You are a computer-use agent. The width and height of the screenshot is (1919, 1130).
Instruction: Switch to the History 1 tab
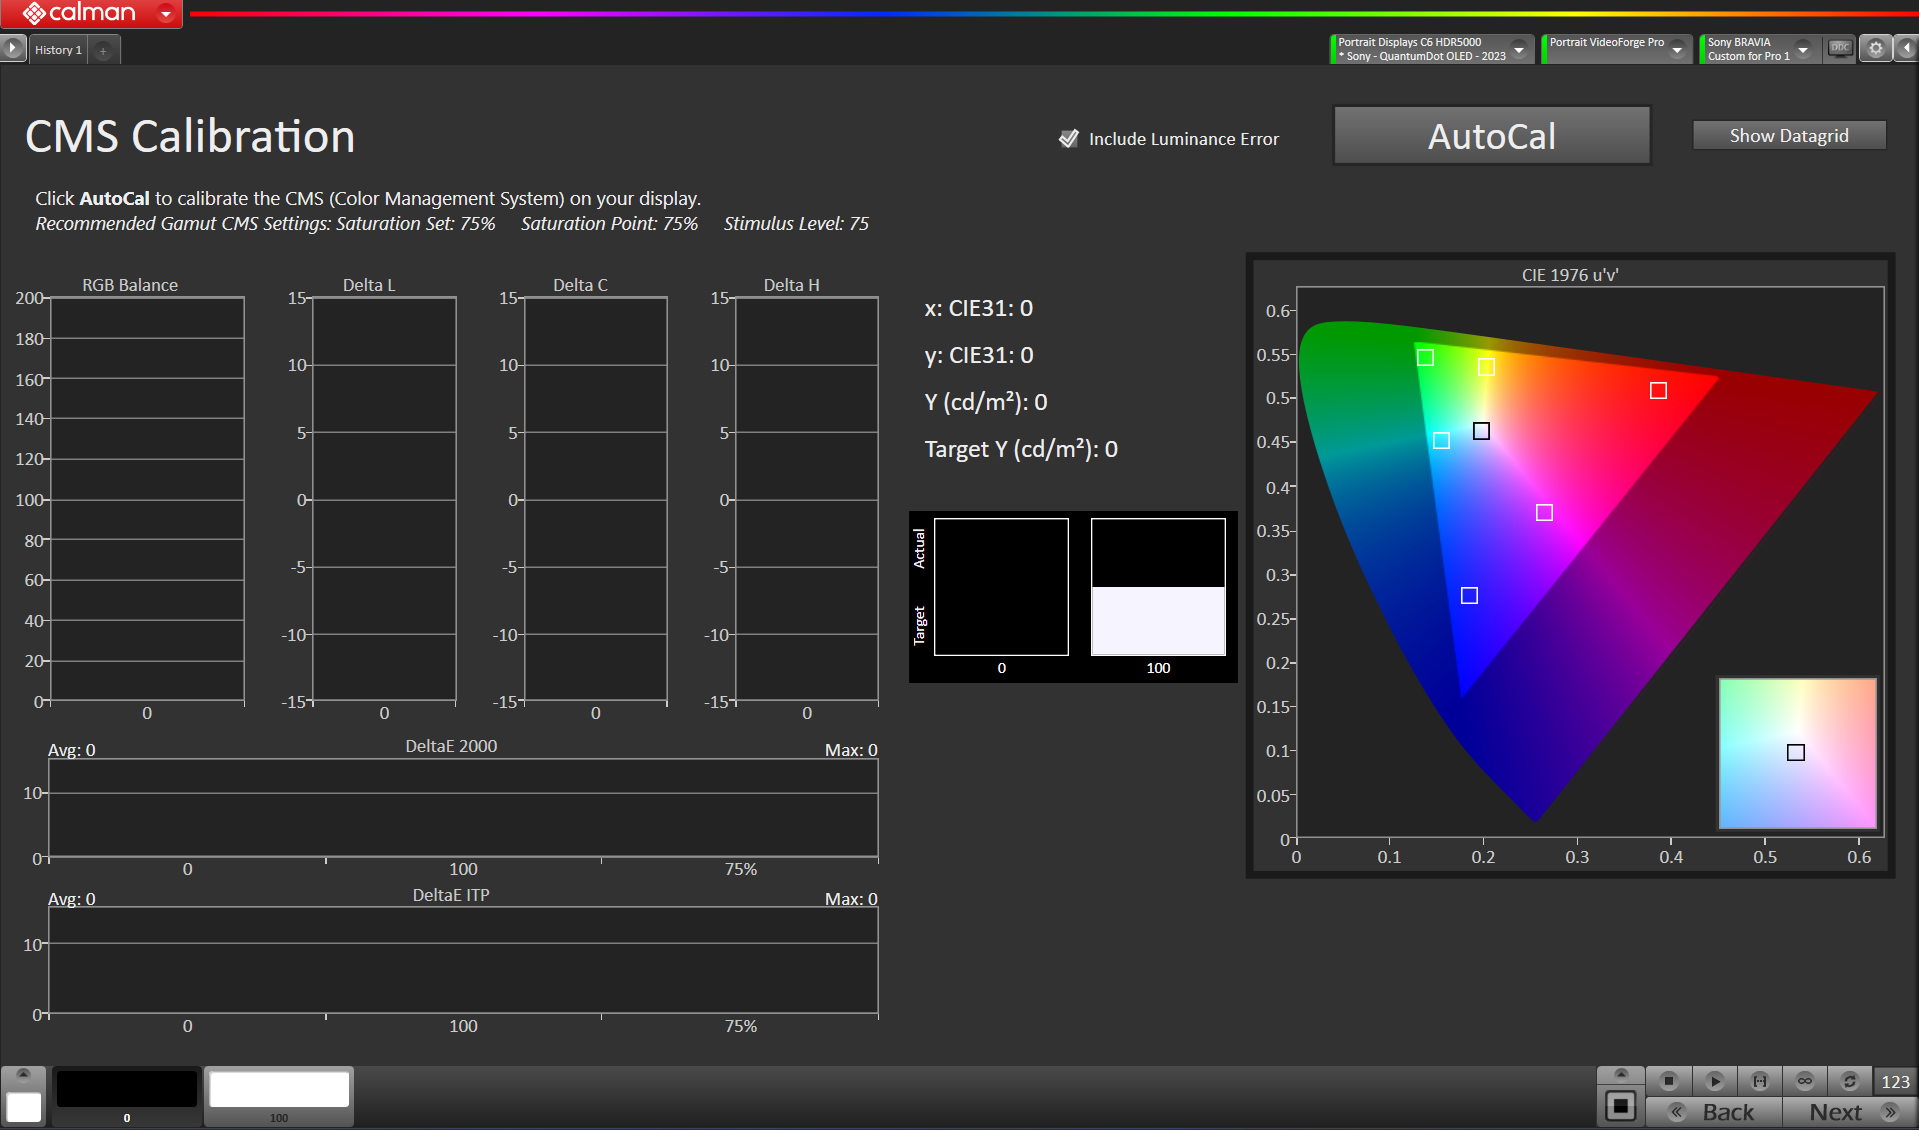point(58,50)
